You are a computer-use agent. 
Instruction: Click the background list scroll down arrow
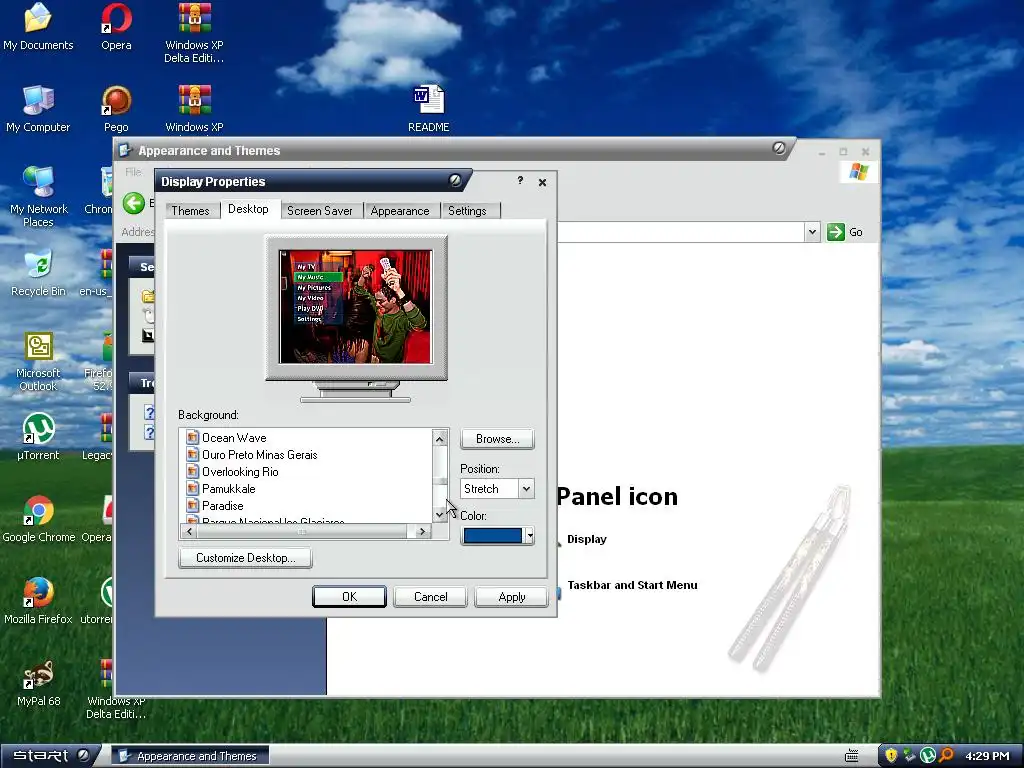pos(440,515)
